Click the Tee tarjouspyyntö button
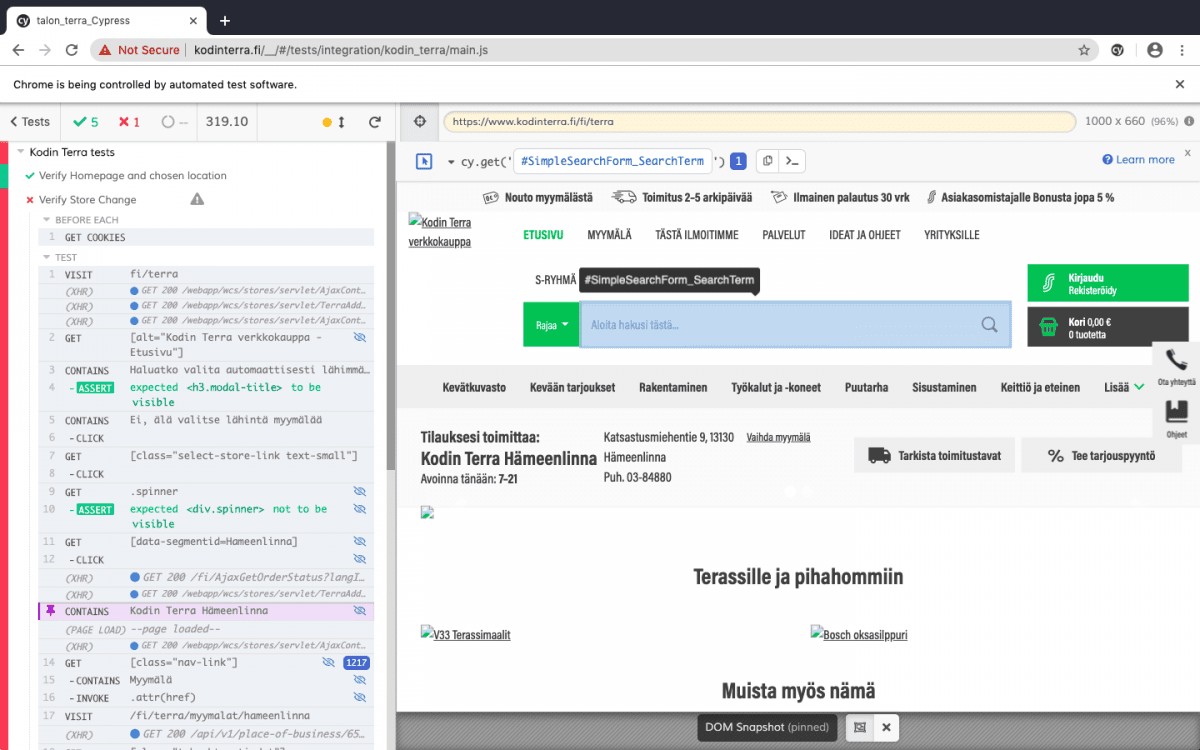This screenshot has width=1200, height=750. [1100, 455]
